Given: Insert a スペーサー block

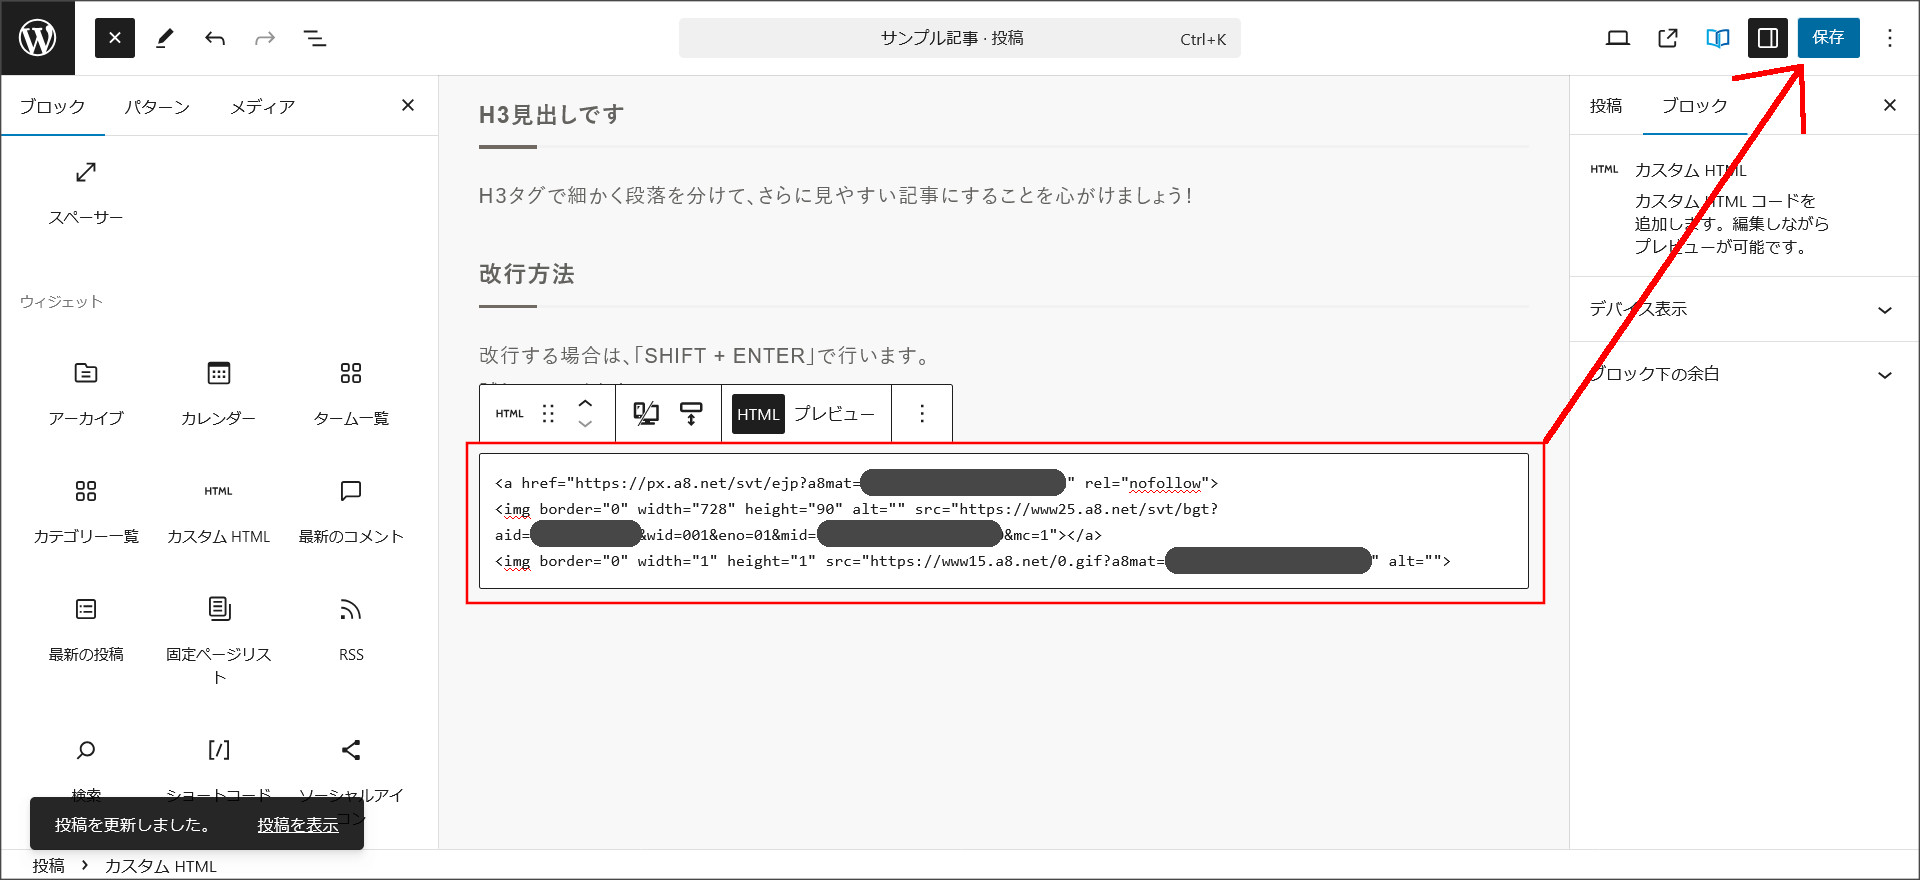Looking at the screenshot, I should 86,192.
